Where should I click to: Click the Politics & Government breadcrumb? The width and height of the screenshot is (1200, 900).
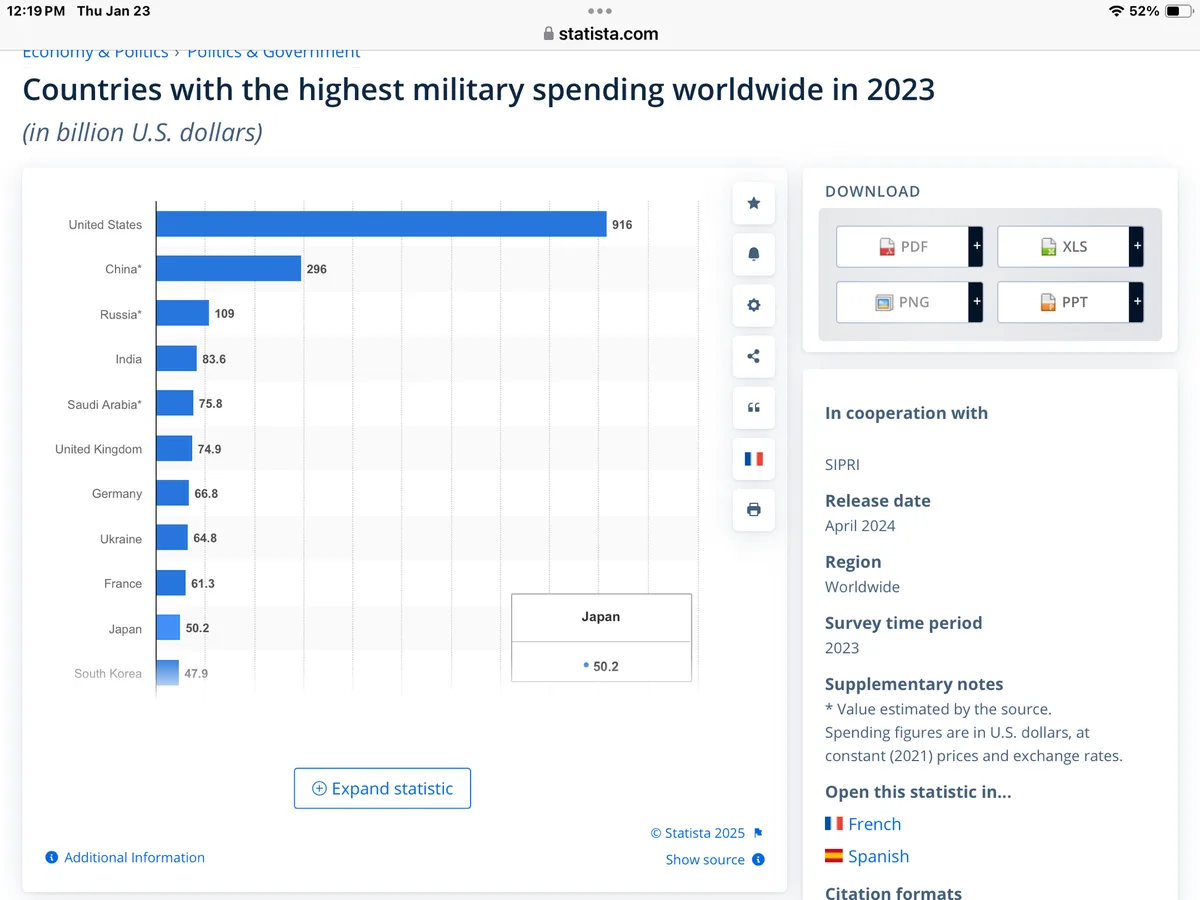pos(273,52)
